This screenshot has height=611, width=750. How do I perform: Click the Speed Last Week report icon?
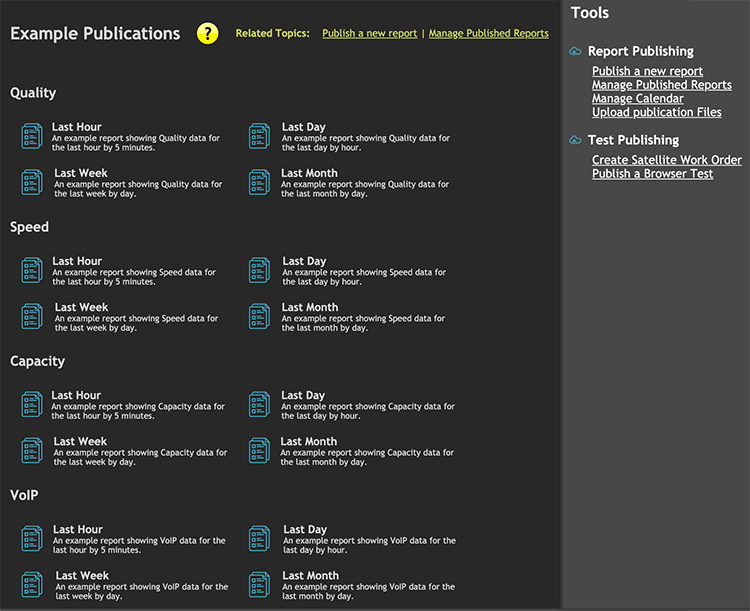click(x=32, y=316)
